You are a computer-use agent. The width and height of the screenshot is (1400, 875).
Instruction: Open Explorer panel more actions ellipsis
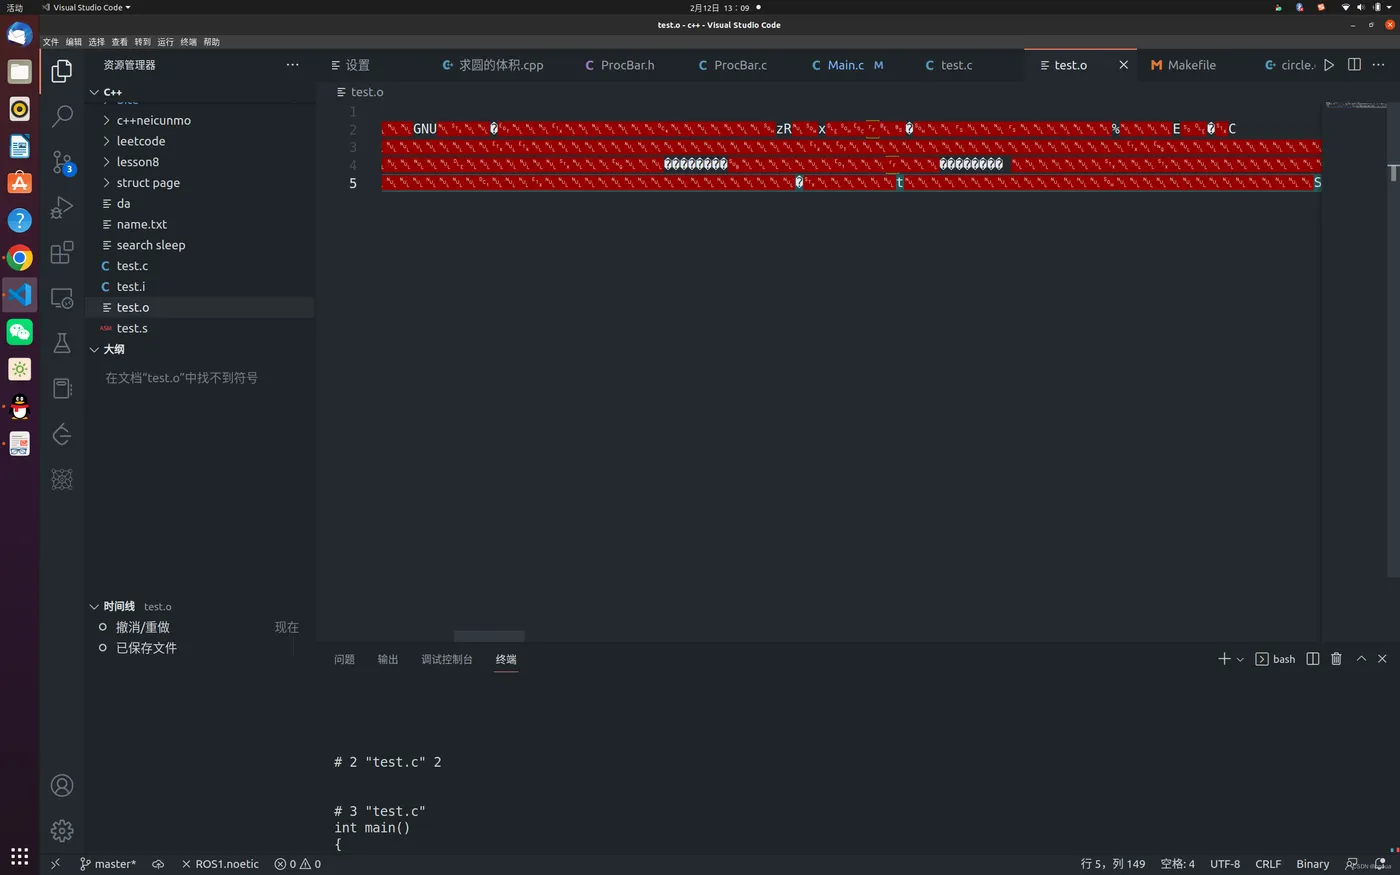(292, 65)
